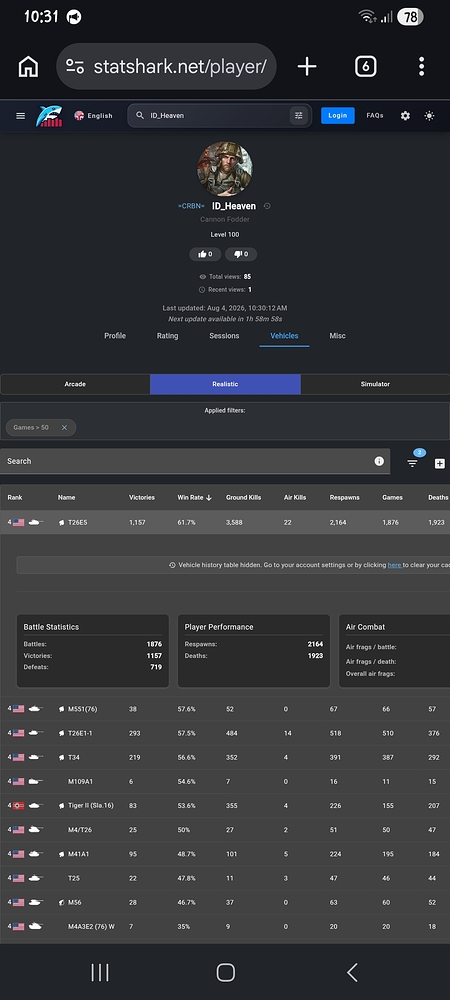Click the table filter icon with badge
The image size is (450, 1000).
point(413,462)
